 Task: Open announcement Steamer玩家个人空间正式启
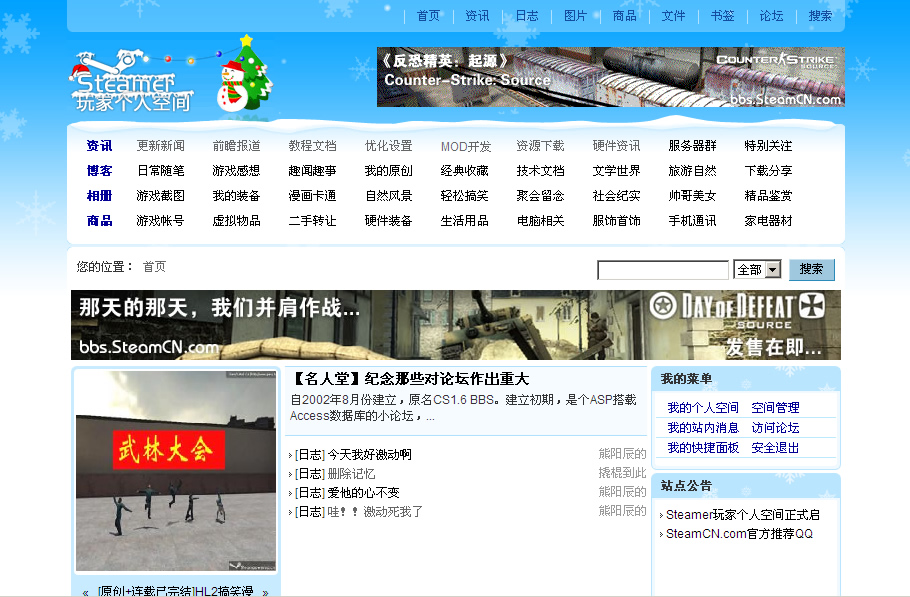point(743,515)
